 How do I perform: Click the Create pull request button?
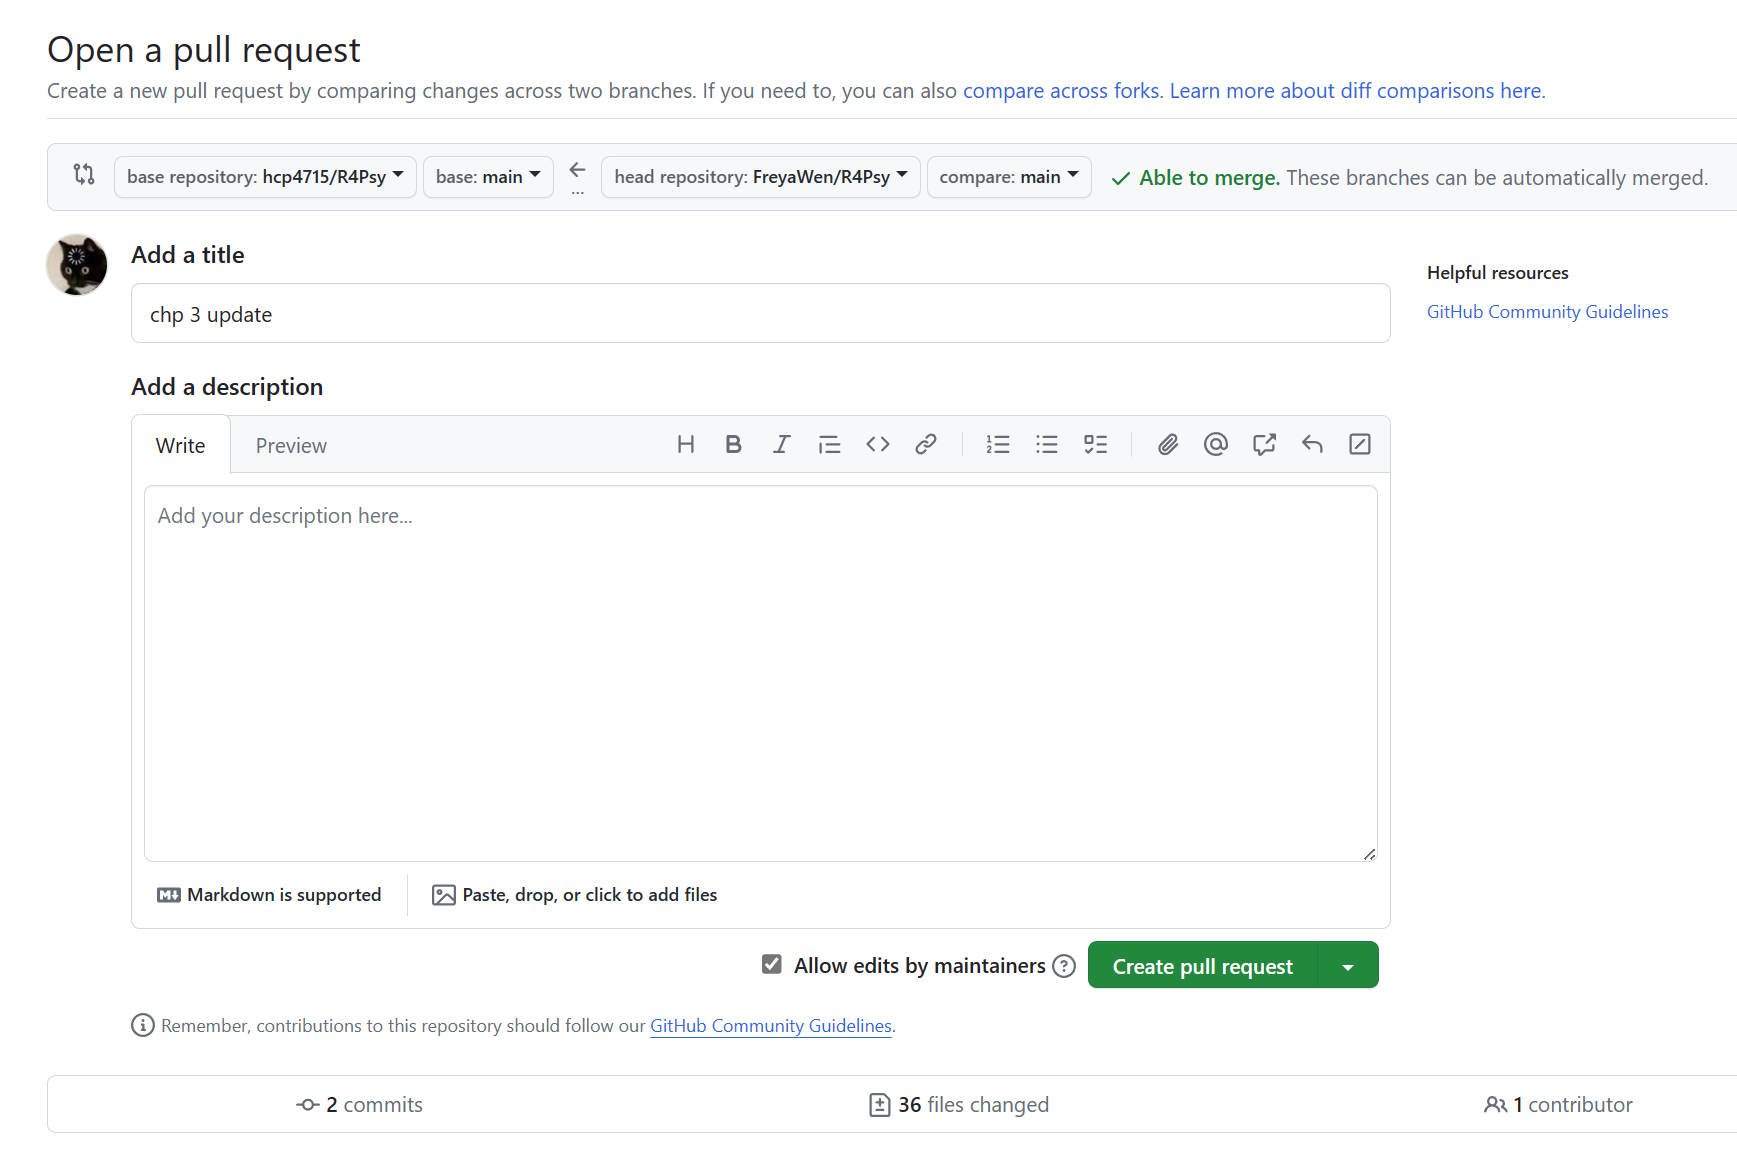(1202, 966)
